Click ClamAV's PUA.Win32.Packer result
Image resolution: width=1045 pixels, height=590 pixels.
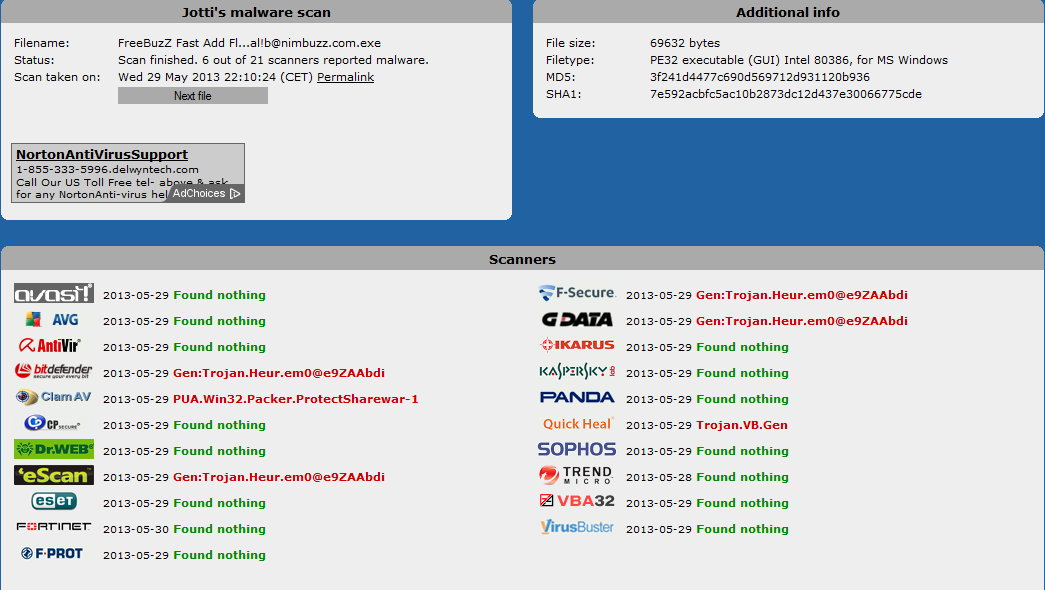click(295, 399)
